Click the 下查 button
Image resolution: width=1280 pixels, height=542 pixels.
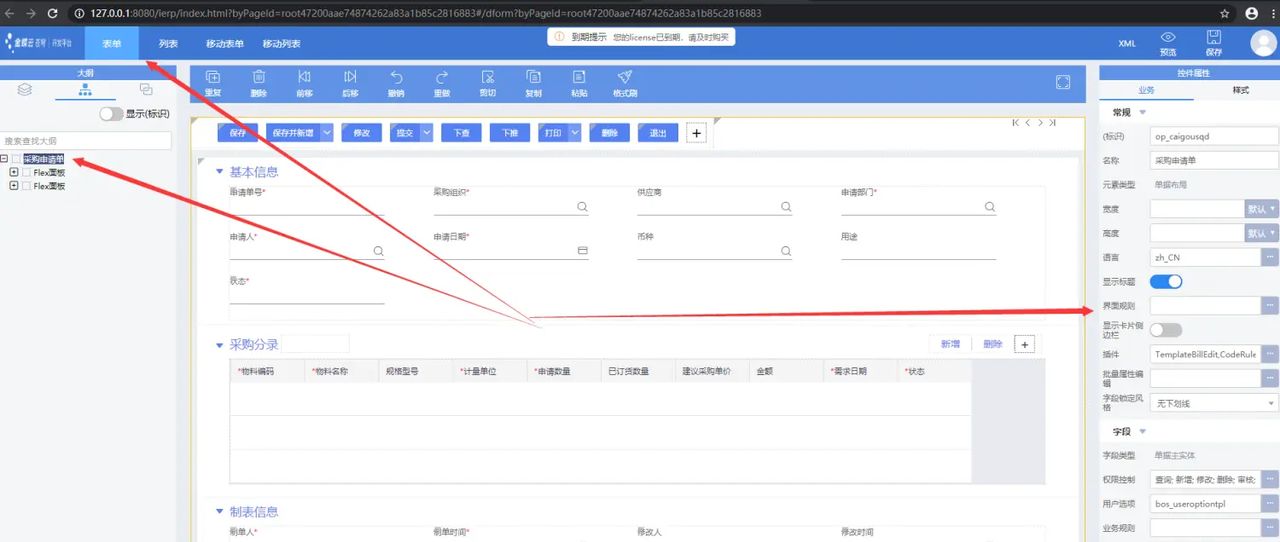461,132
